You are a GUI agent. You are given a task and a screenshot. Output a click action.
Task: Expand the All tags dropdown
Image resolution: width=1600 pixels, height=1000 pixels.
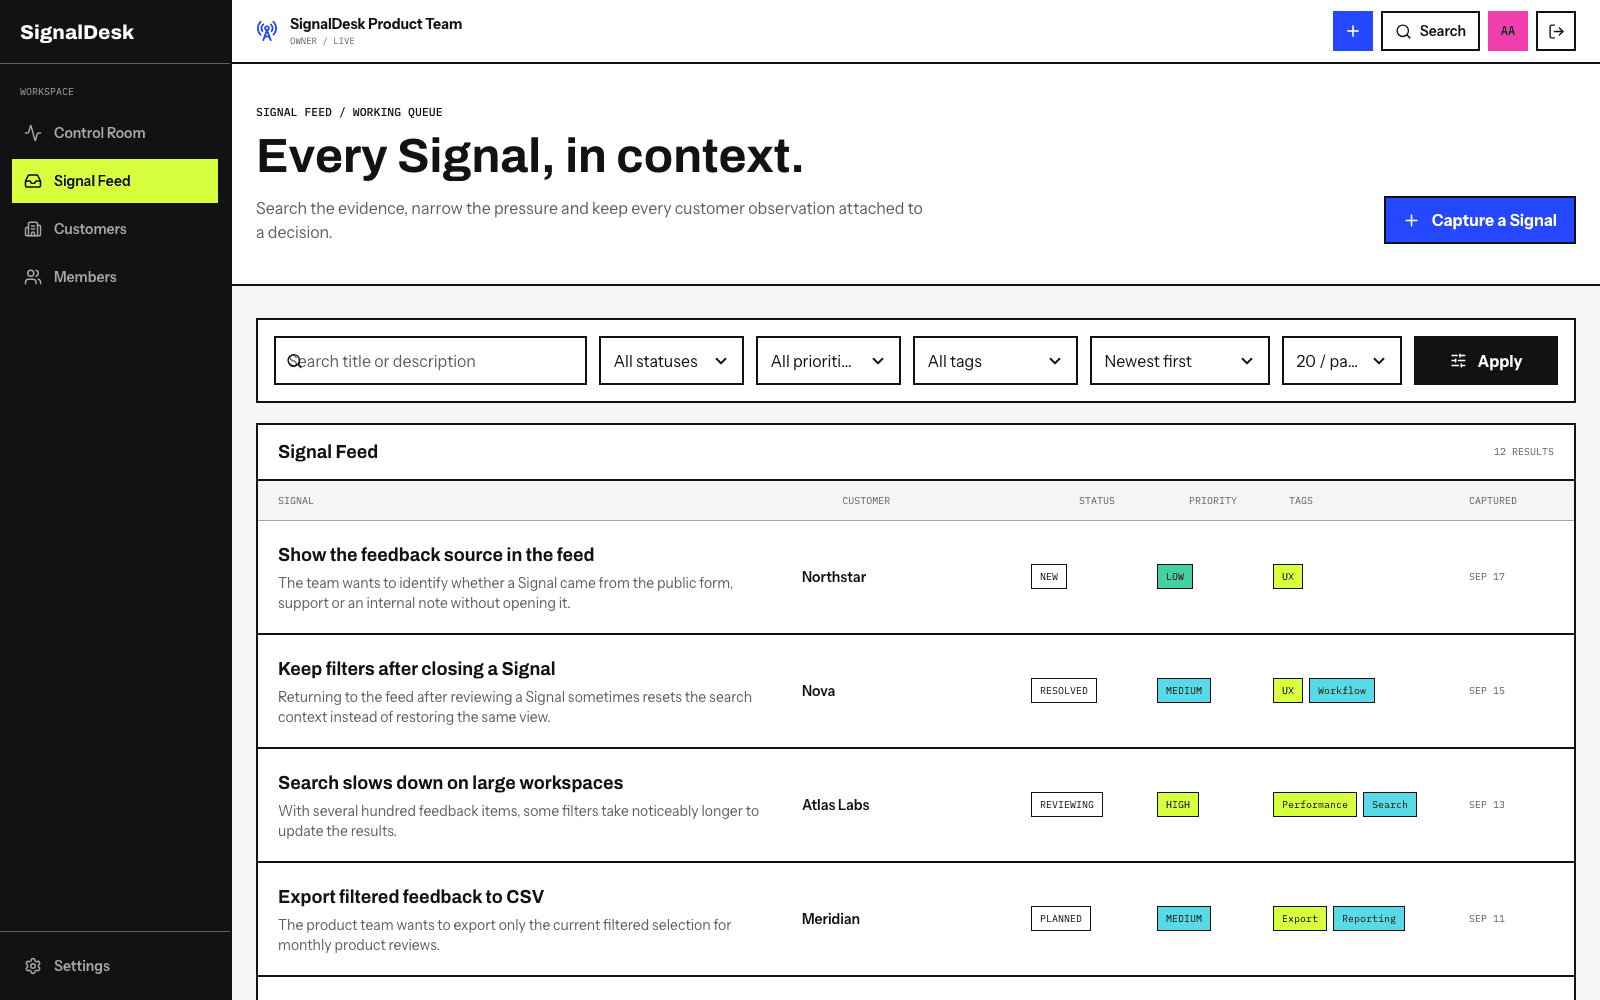point(995,361)
